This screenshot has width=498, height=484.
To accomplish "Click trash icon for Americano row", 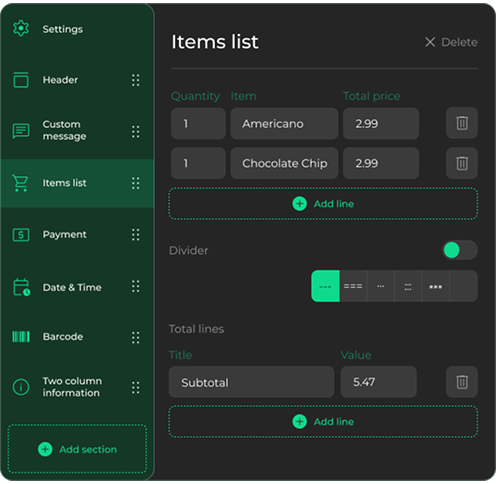I will coord(463,123).
